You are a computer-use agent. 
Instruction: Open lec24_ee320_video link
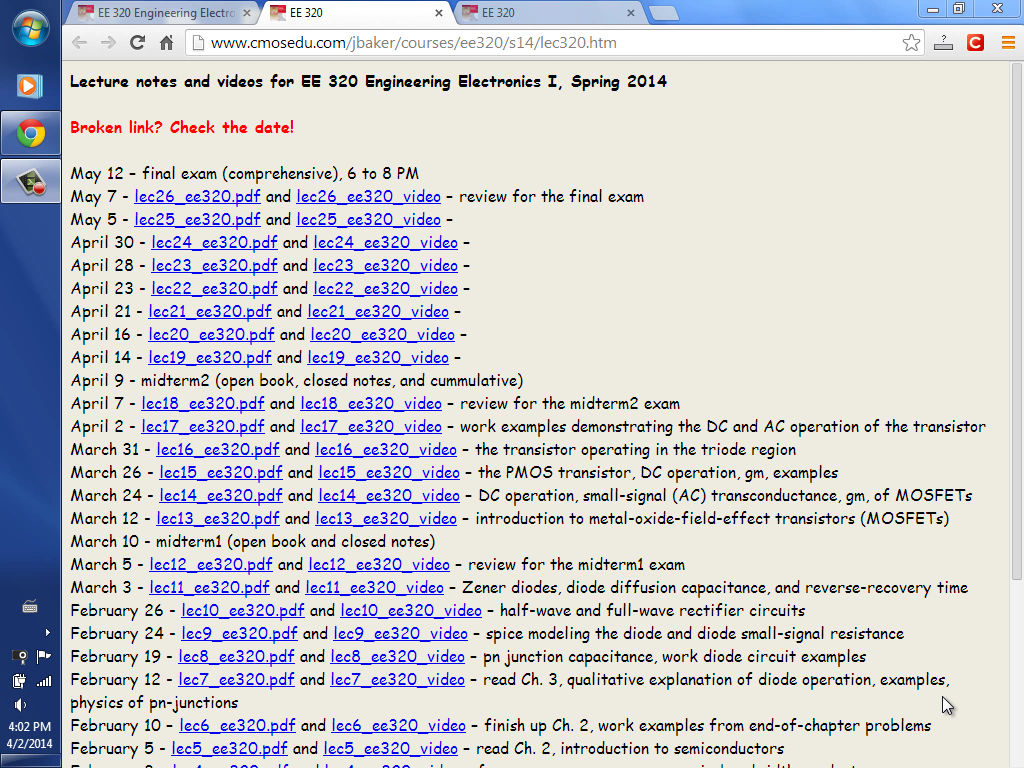coord(385,242)
